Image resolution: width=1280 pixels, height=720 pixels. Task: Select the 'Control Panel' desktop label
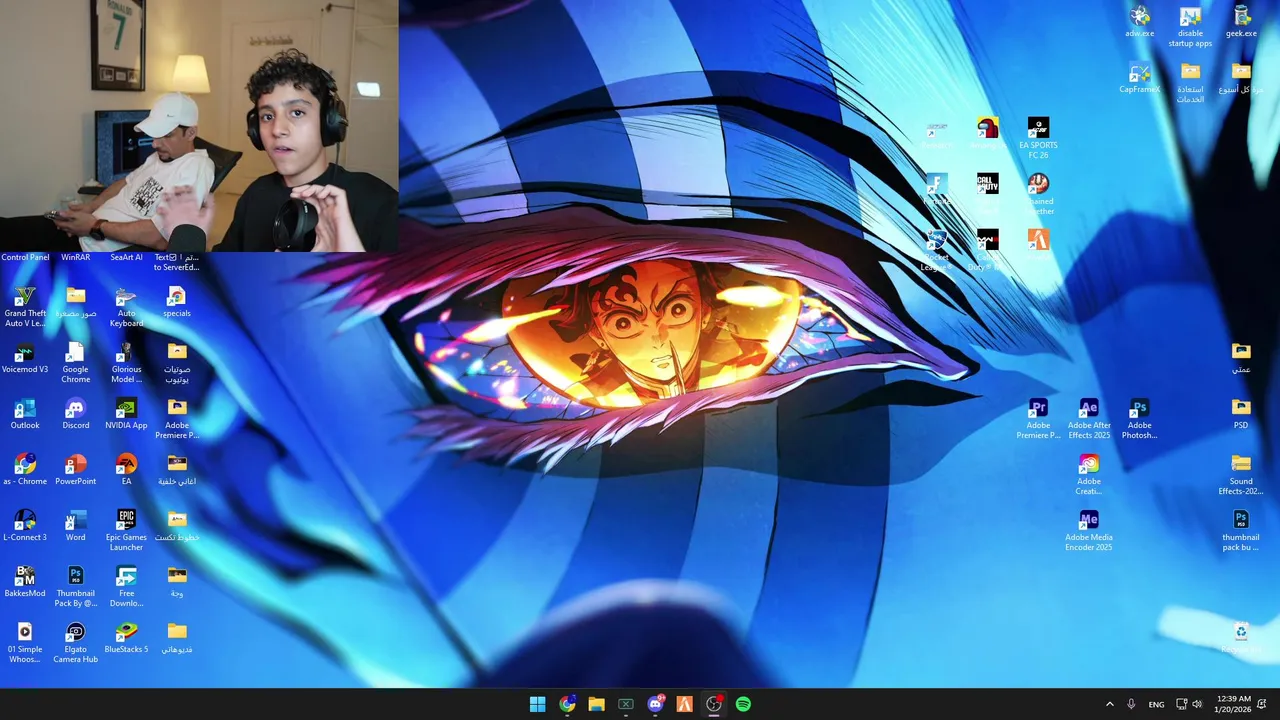point(25,257)
